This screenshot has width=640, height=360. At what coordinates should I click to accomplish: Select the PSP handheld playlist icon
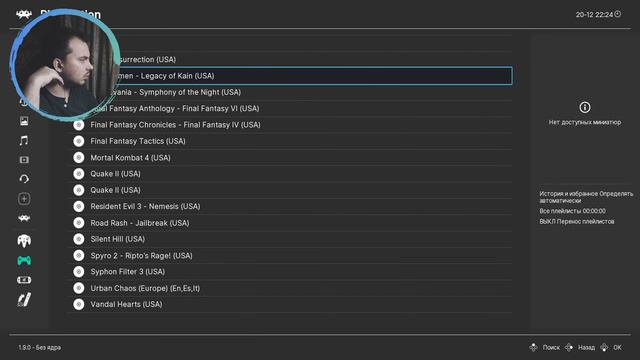pos(24,280)
